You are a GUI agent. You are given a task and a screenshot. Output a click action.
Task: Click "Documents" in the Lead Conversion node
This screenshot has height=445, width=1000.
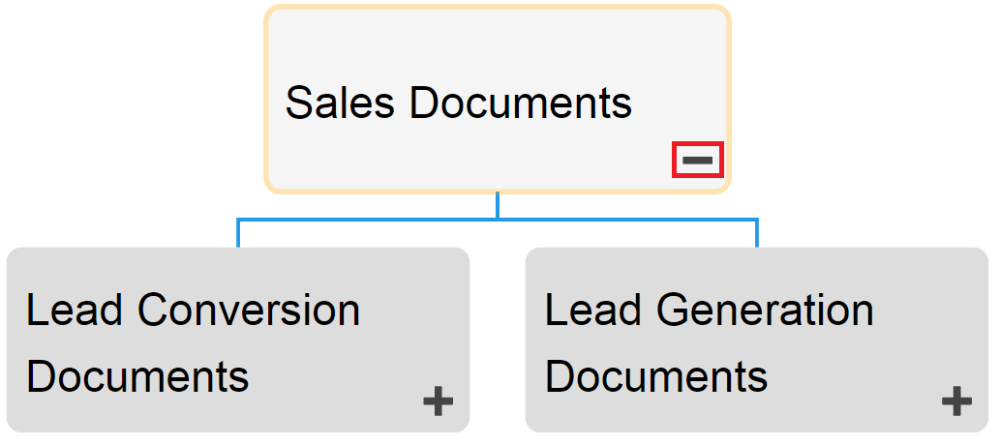(x=137, y=377)
